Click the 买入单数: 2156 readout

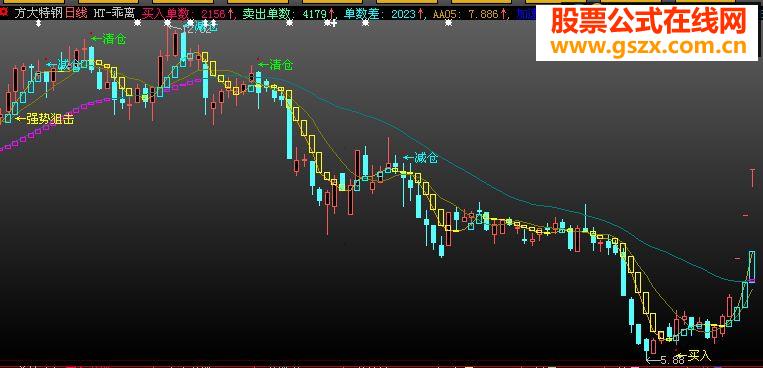(188, 14)
